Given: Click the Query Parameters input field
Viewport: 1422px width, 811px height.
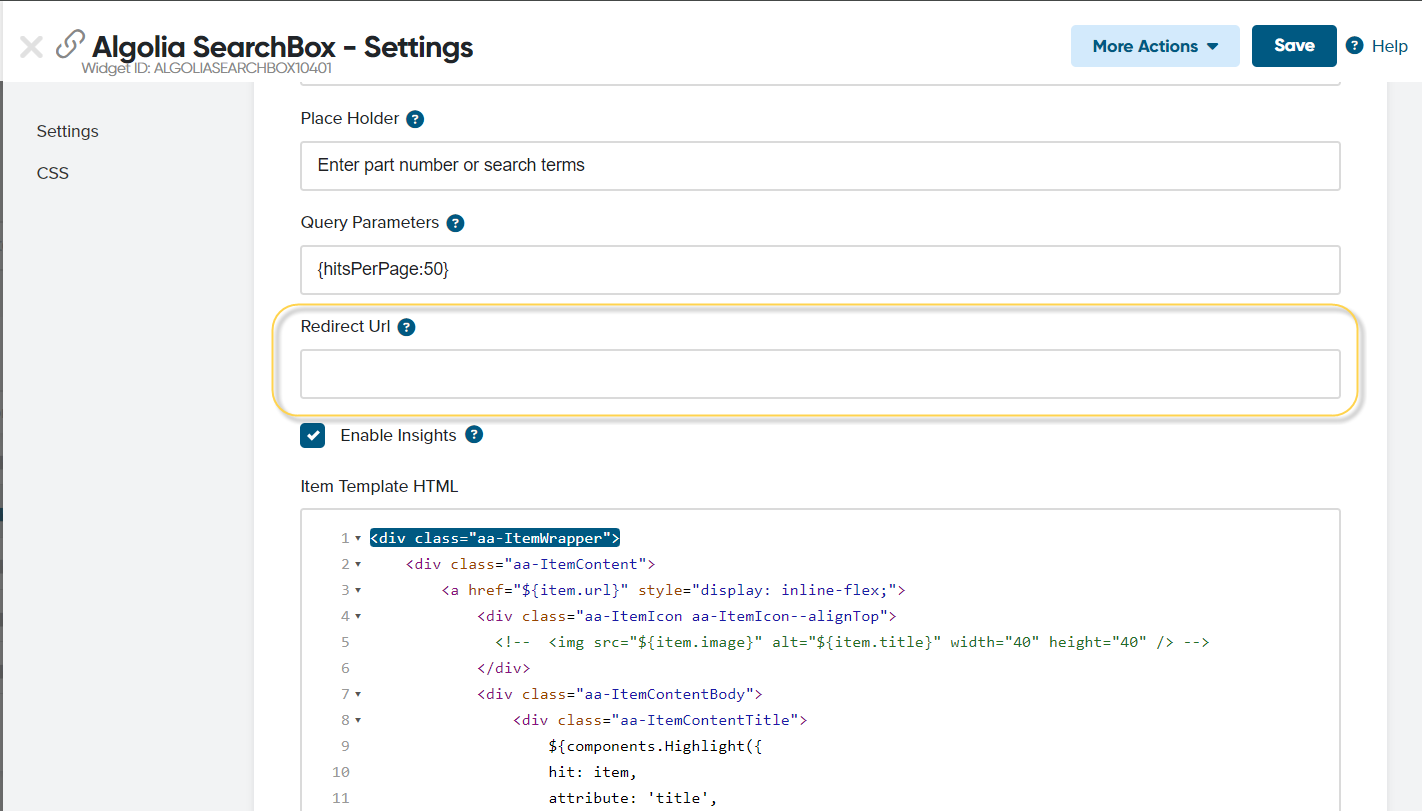Looking at the screenshot, I should 820,270.
